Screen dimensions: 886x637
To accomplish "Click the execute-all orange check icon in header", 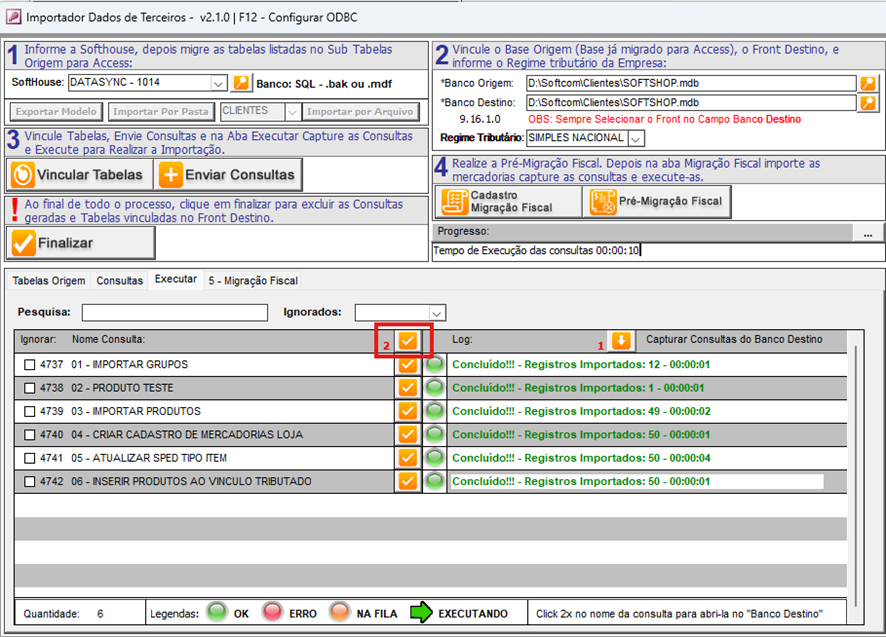I will coord(407,341).
